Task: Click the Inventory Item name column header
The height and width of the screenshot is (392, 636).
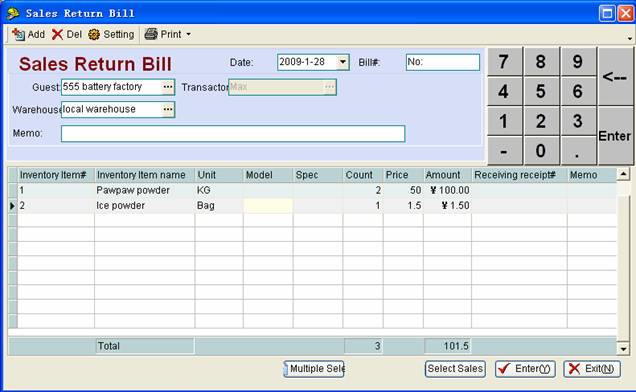Action: tap(144, 175)
